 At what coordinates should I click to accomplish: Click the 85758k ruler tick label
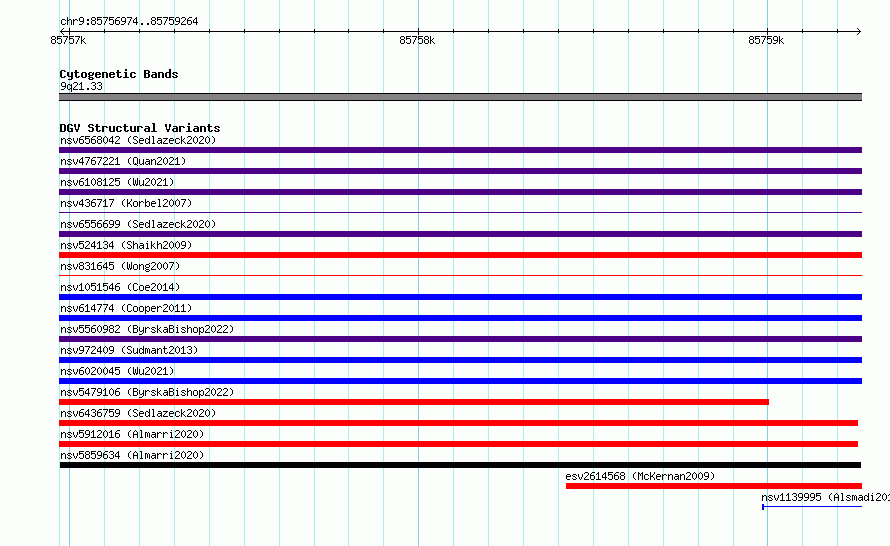coord(417,40)
